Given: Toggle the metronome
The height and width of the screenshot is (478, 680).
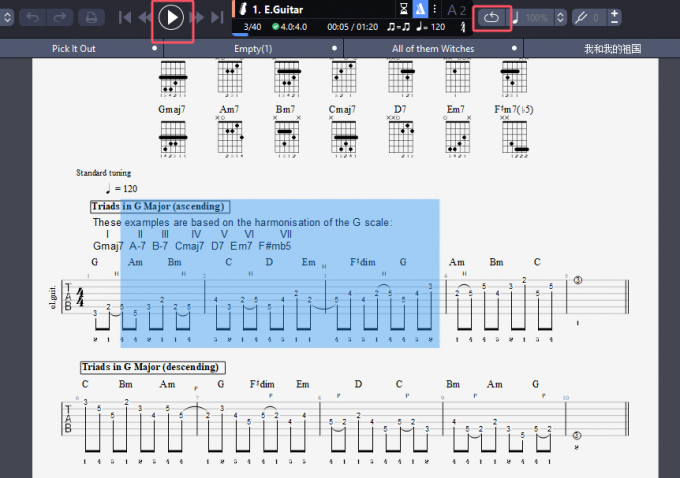Looking at the screenshot, I should pyautogui.click(x=420, y=9).
